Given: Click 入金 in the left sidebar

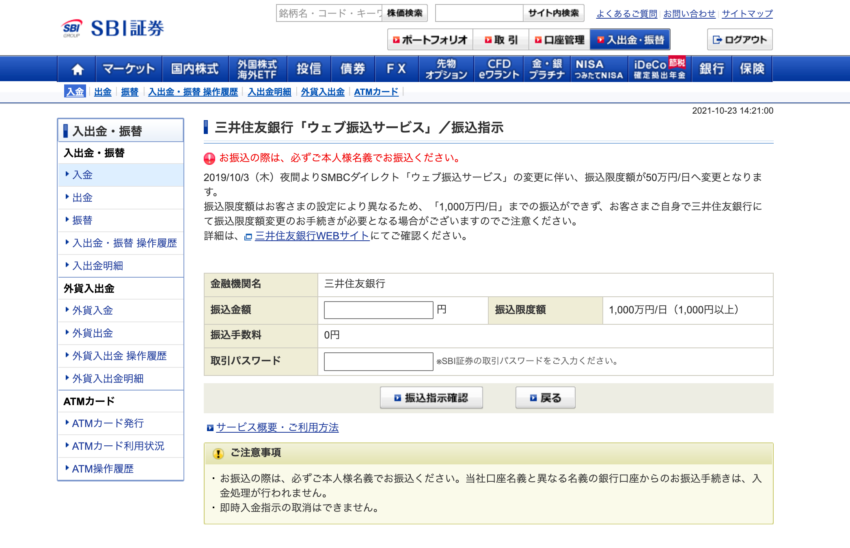Looking at the screenshot, I should coord(120,175).
